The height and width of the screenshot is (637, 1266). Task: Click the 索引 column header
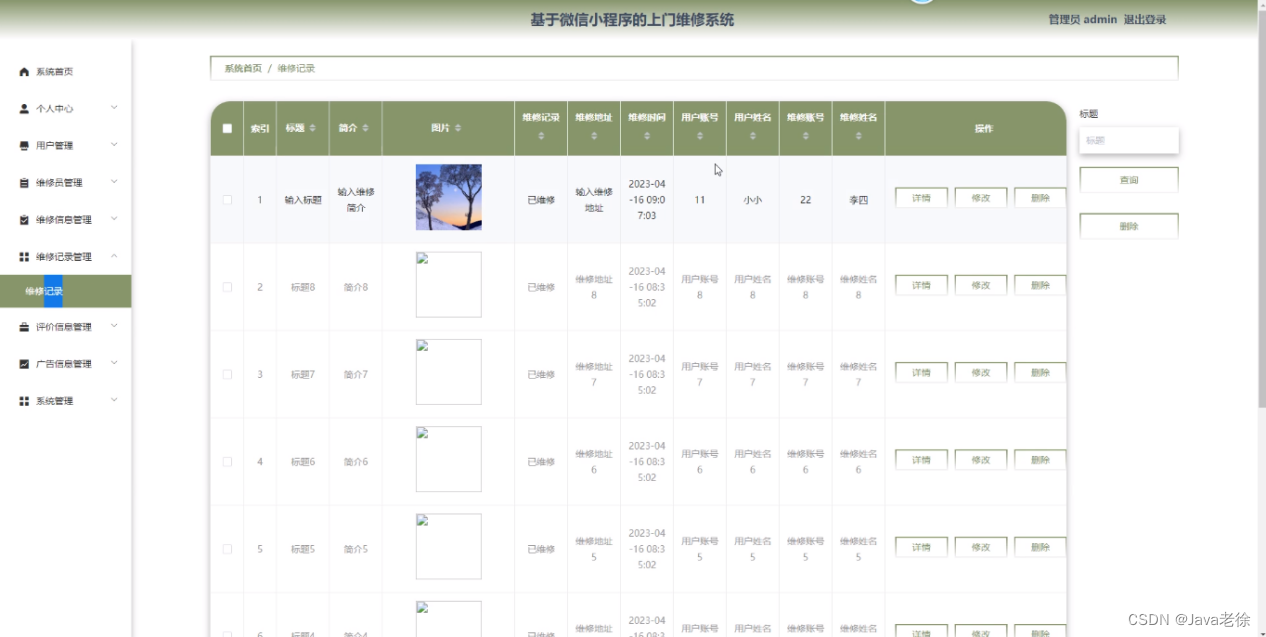tap(260, 128)
